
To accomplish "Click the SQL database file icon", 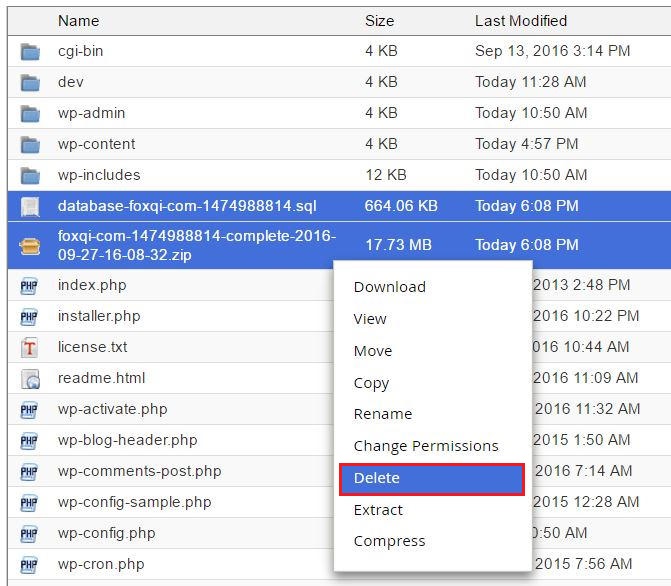I will (30, 207).
